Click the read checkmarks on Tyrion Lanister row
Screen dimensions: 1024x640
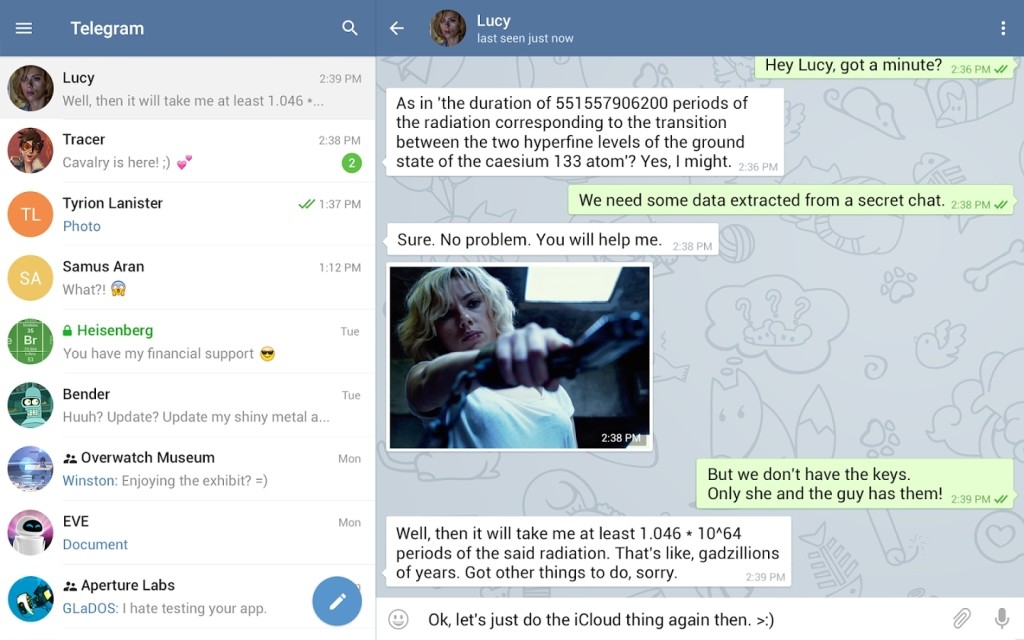[306, 204]
